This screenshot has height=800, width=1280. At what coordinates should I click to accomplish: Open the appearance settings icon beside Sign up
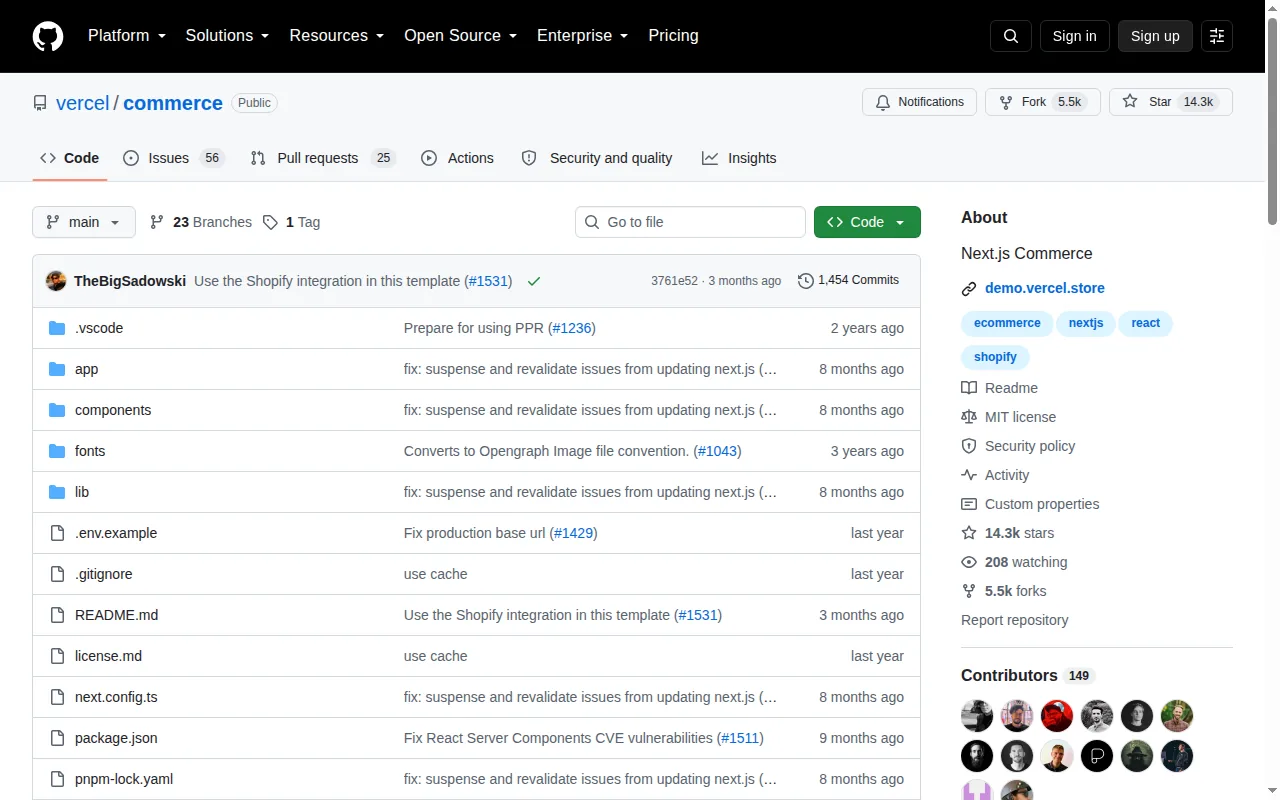tap(1217, 36)
